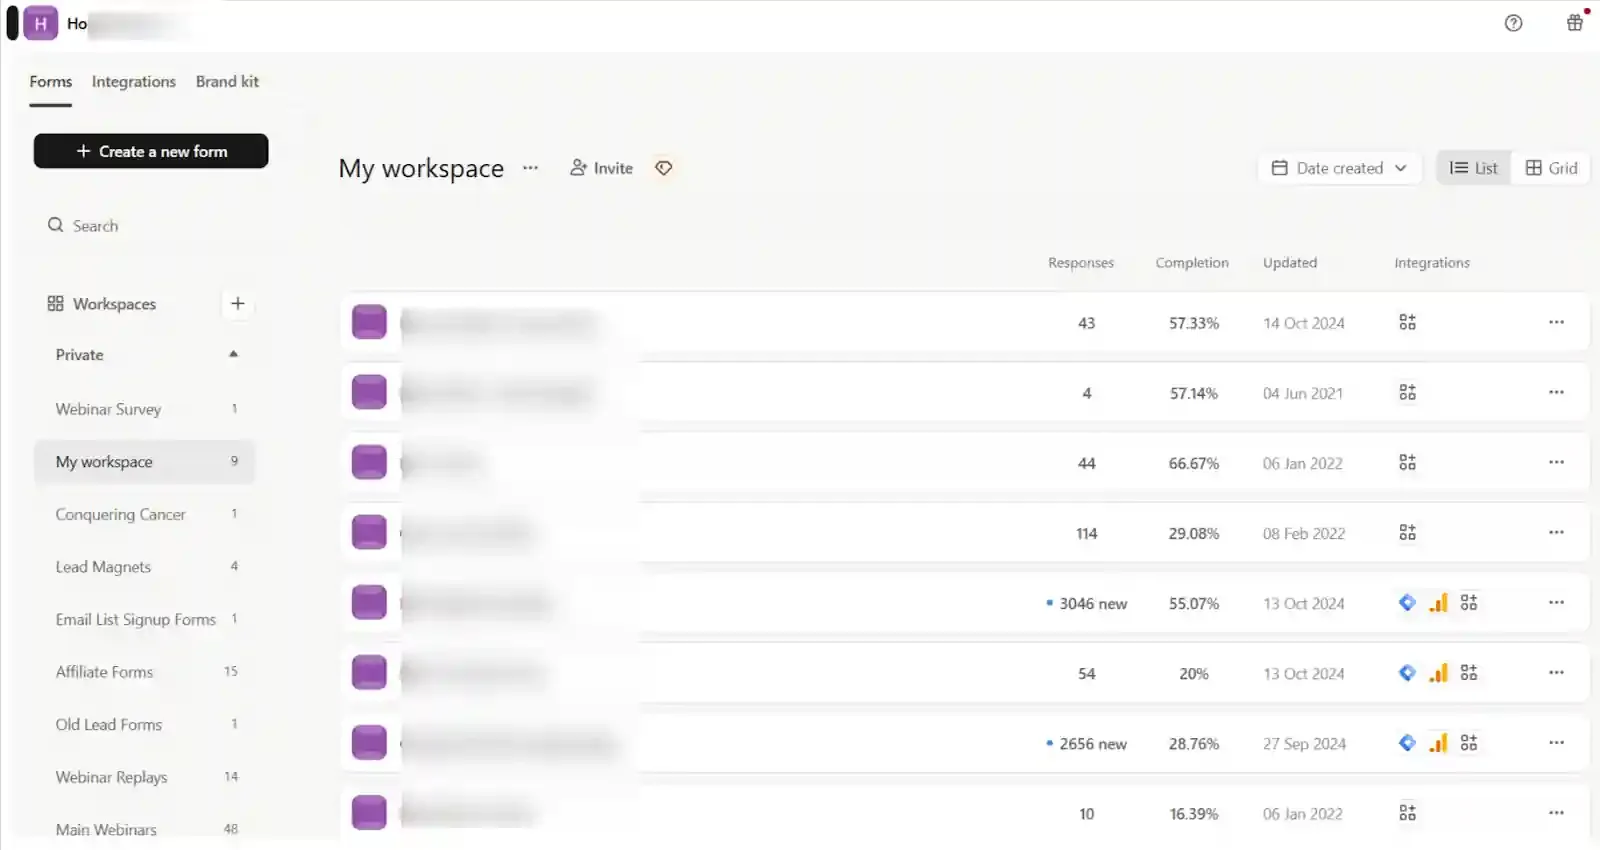Open integrations icon for 29.08% row
The height and width of the screenshot is (850, 1600).
(x=1407, y=532)
